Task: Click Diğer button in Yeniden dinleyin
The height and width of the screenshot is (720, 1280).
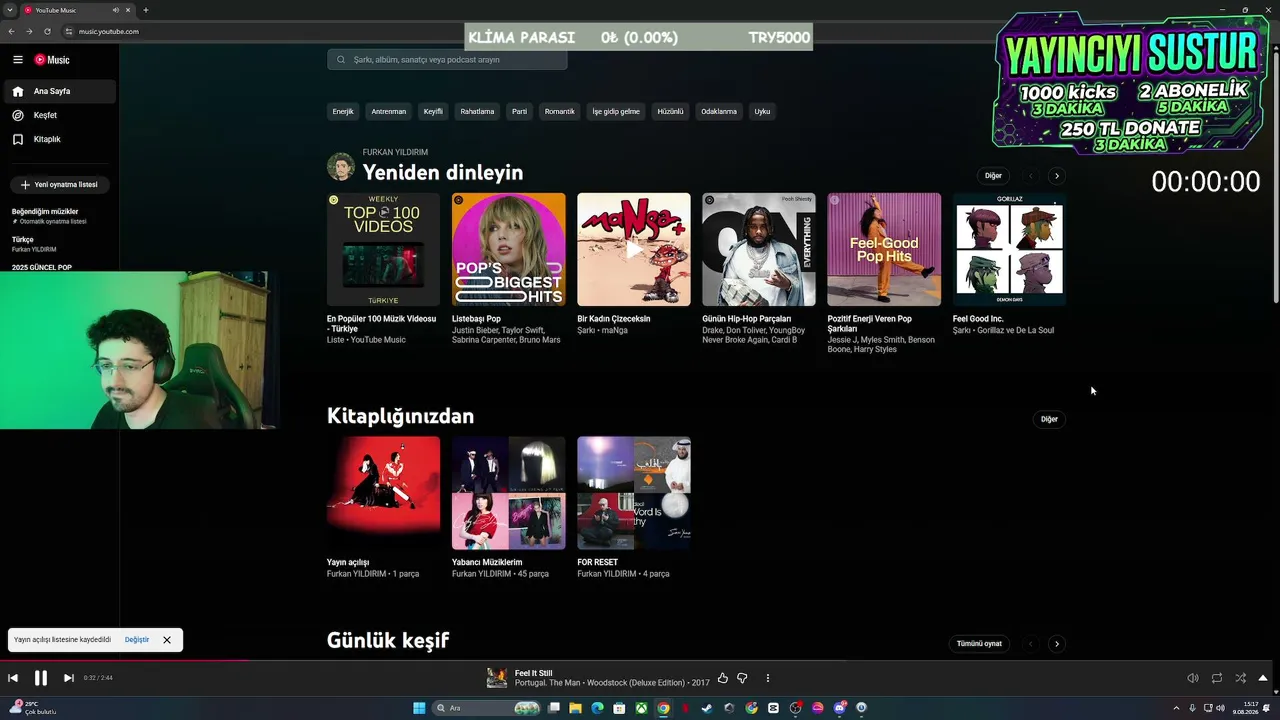Action: 993,176
